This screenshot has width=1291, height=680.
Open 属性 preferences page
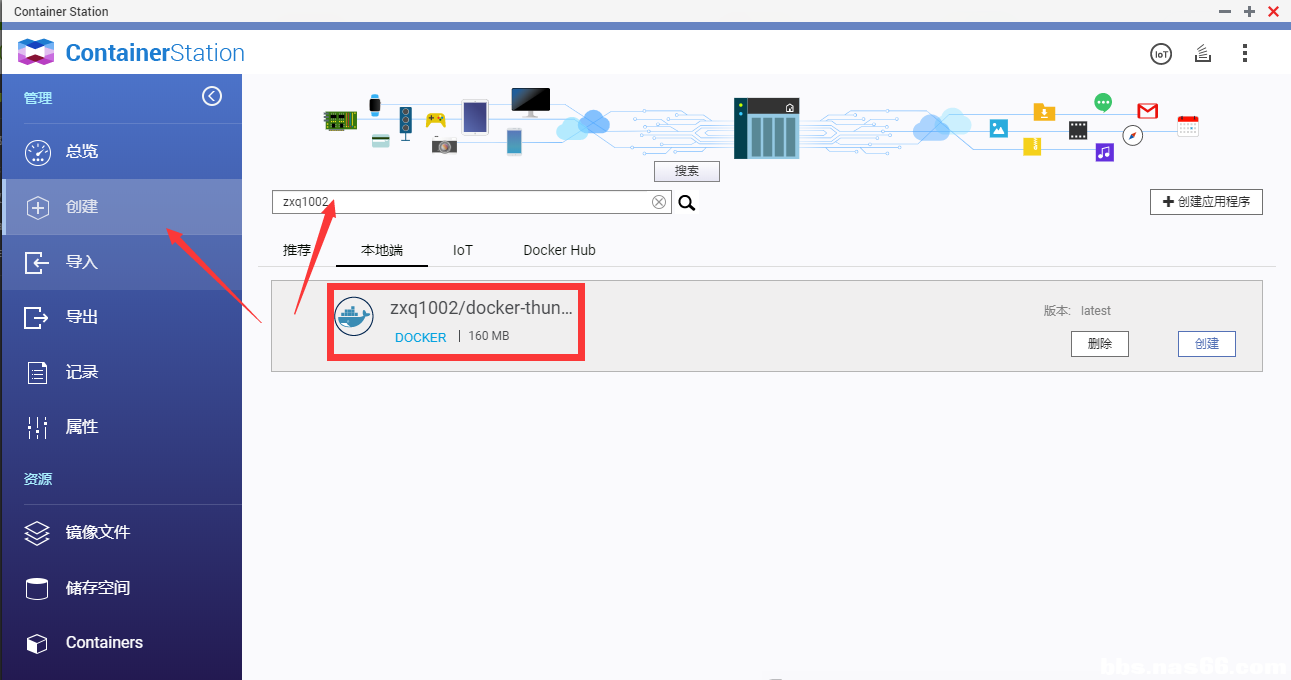82,427
